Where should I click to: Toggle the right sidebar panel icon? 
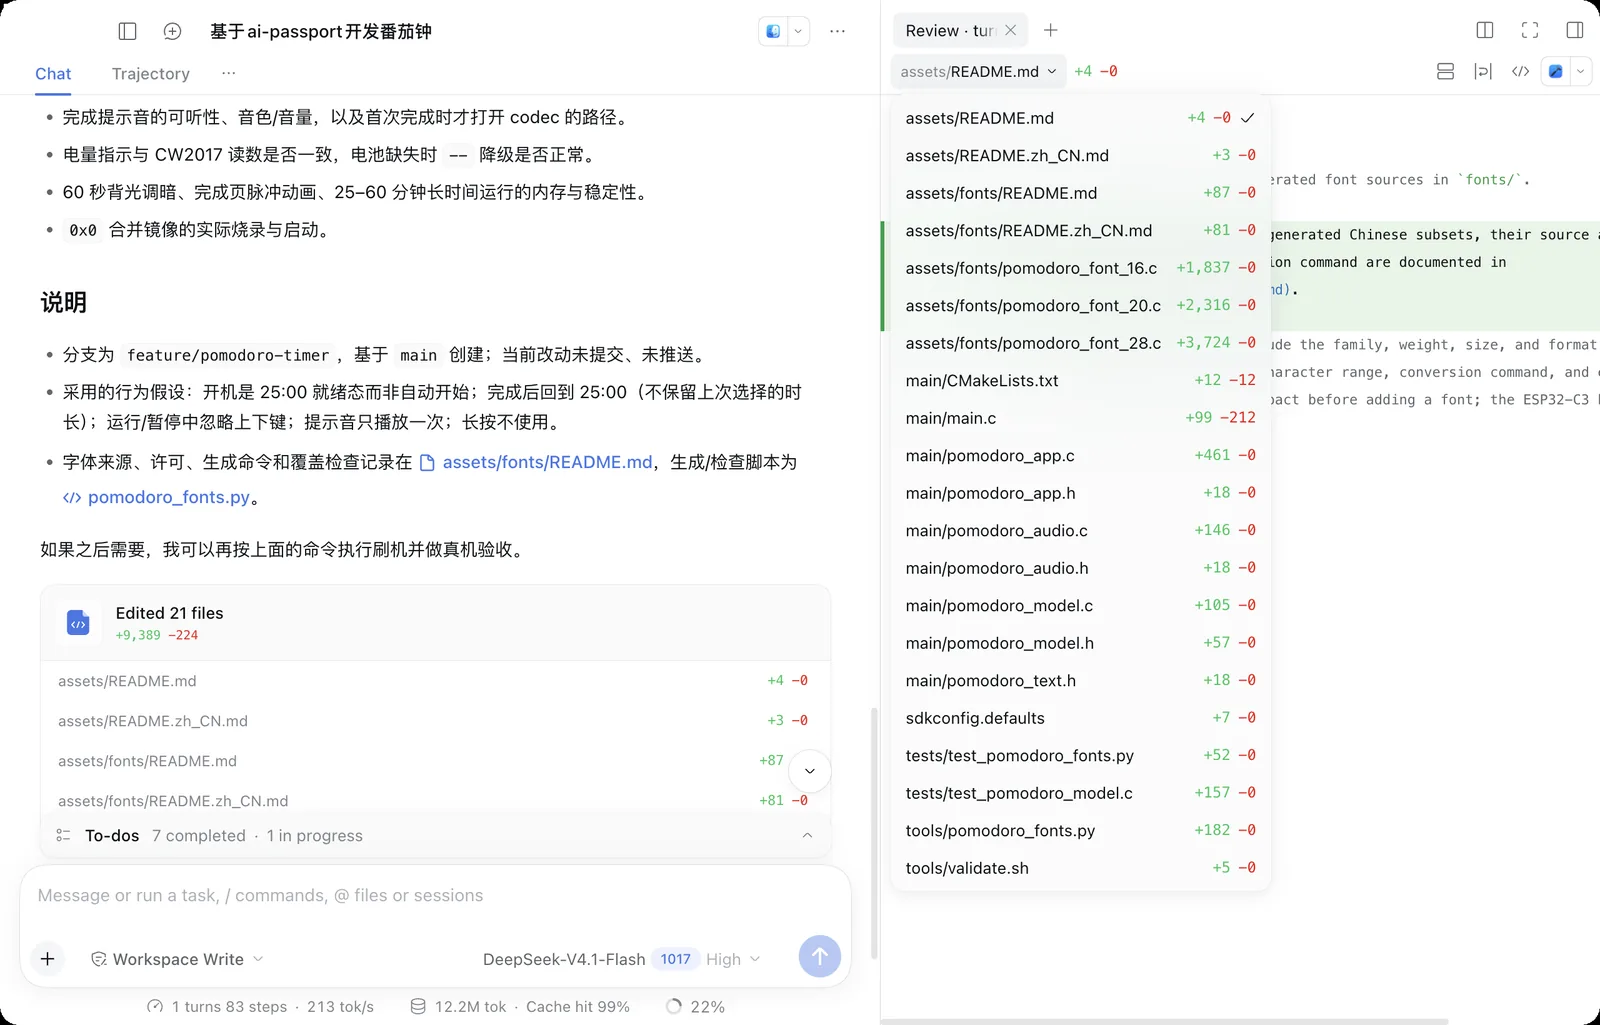tap(1575, 30)
